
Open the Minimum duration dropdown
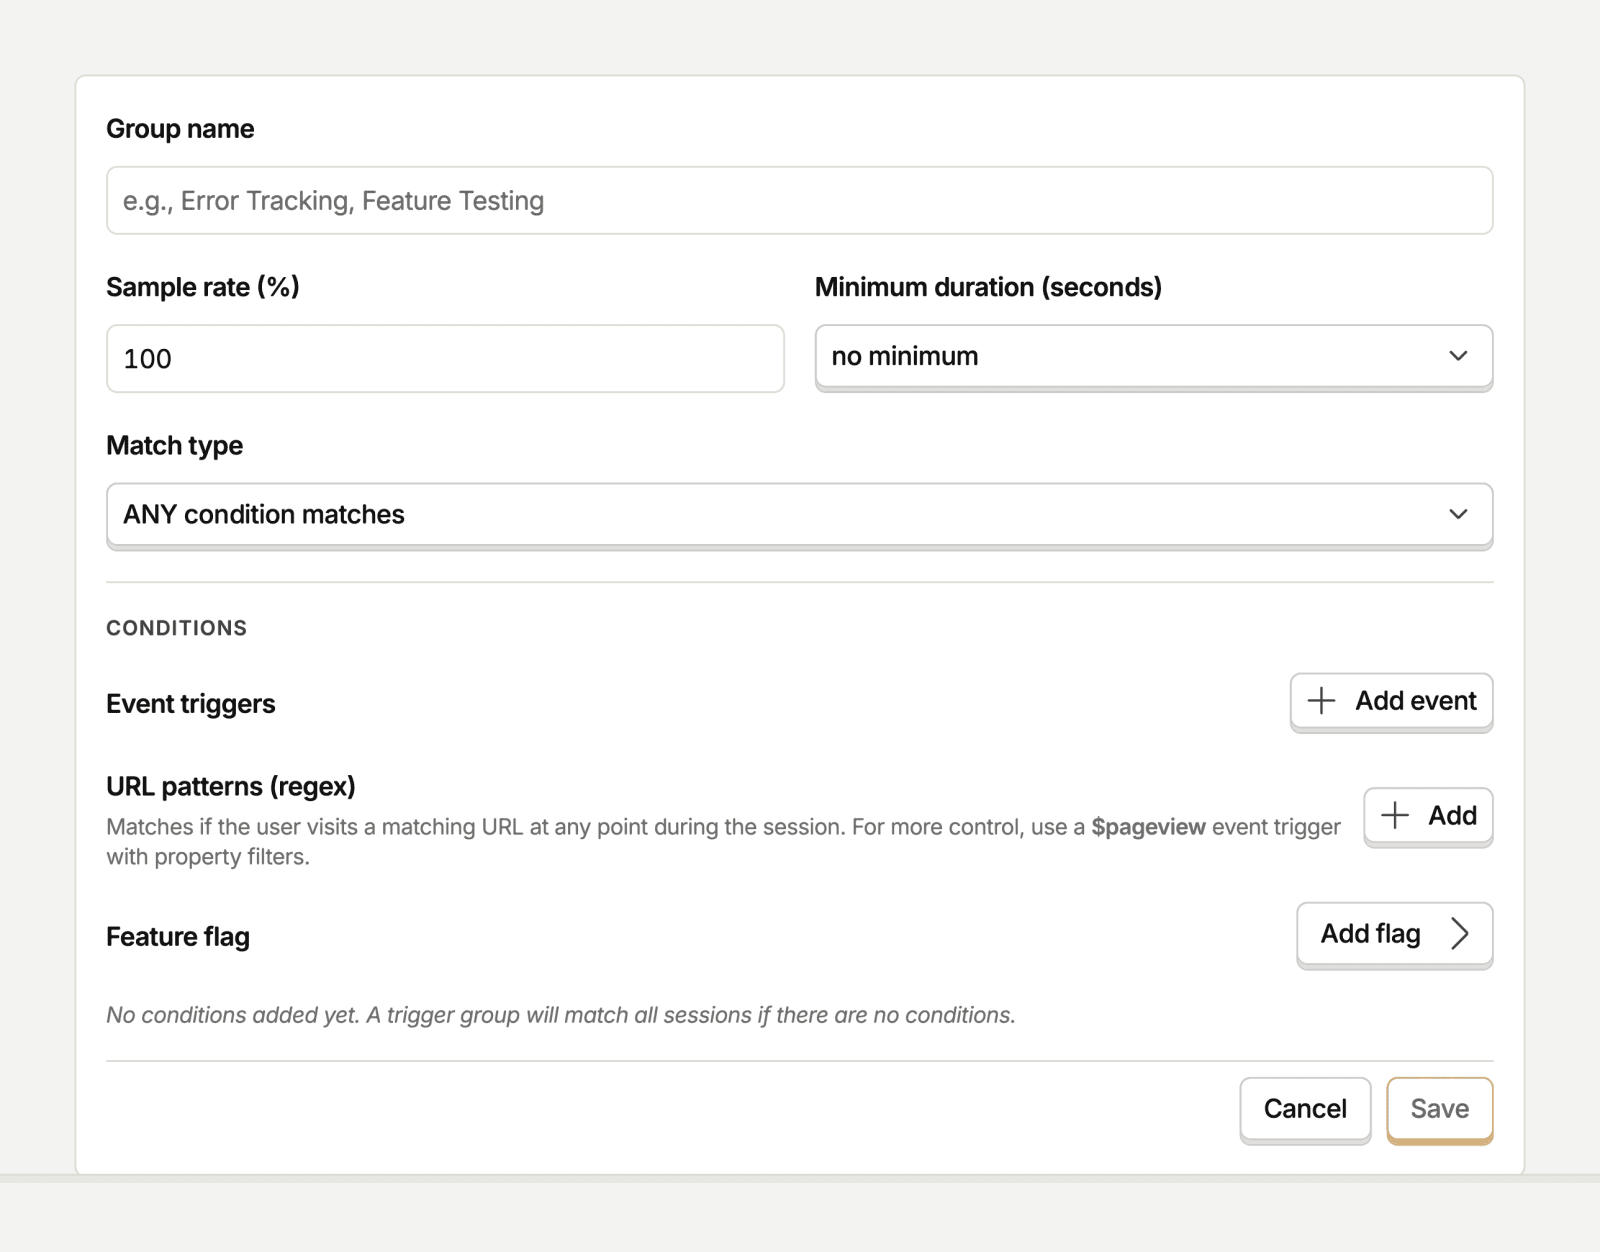tap(1153, 356)
